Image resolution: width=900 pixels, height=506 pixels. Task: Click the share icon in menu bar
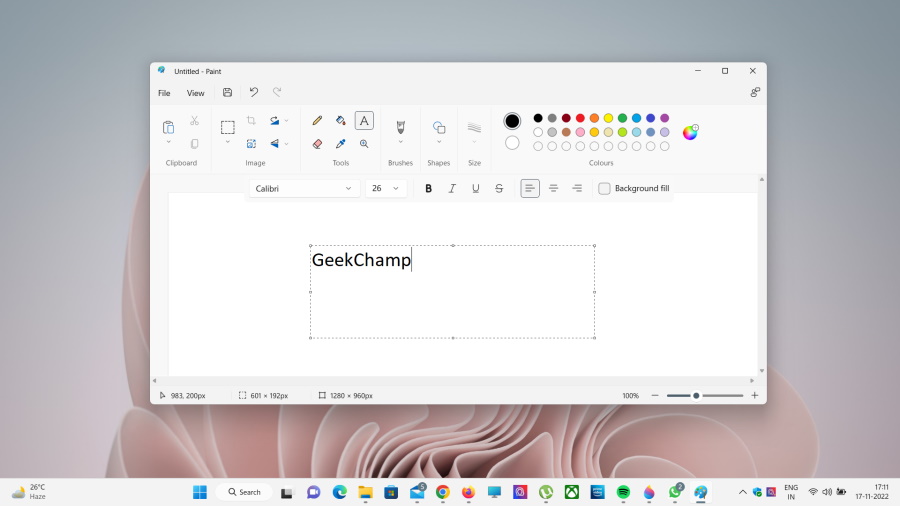(x=755, y=92)
